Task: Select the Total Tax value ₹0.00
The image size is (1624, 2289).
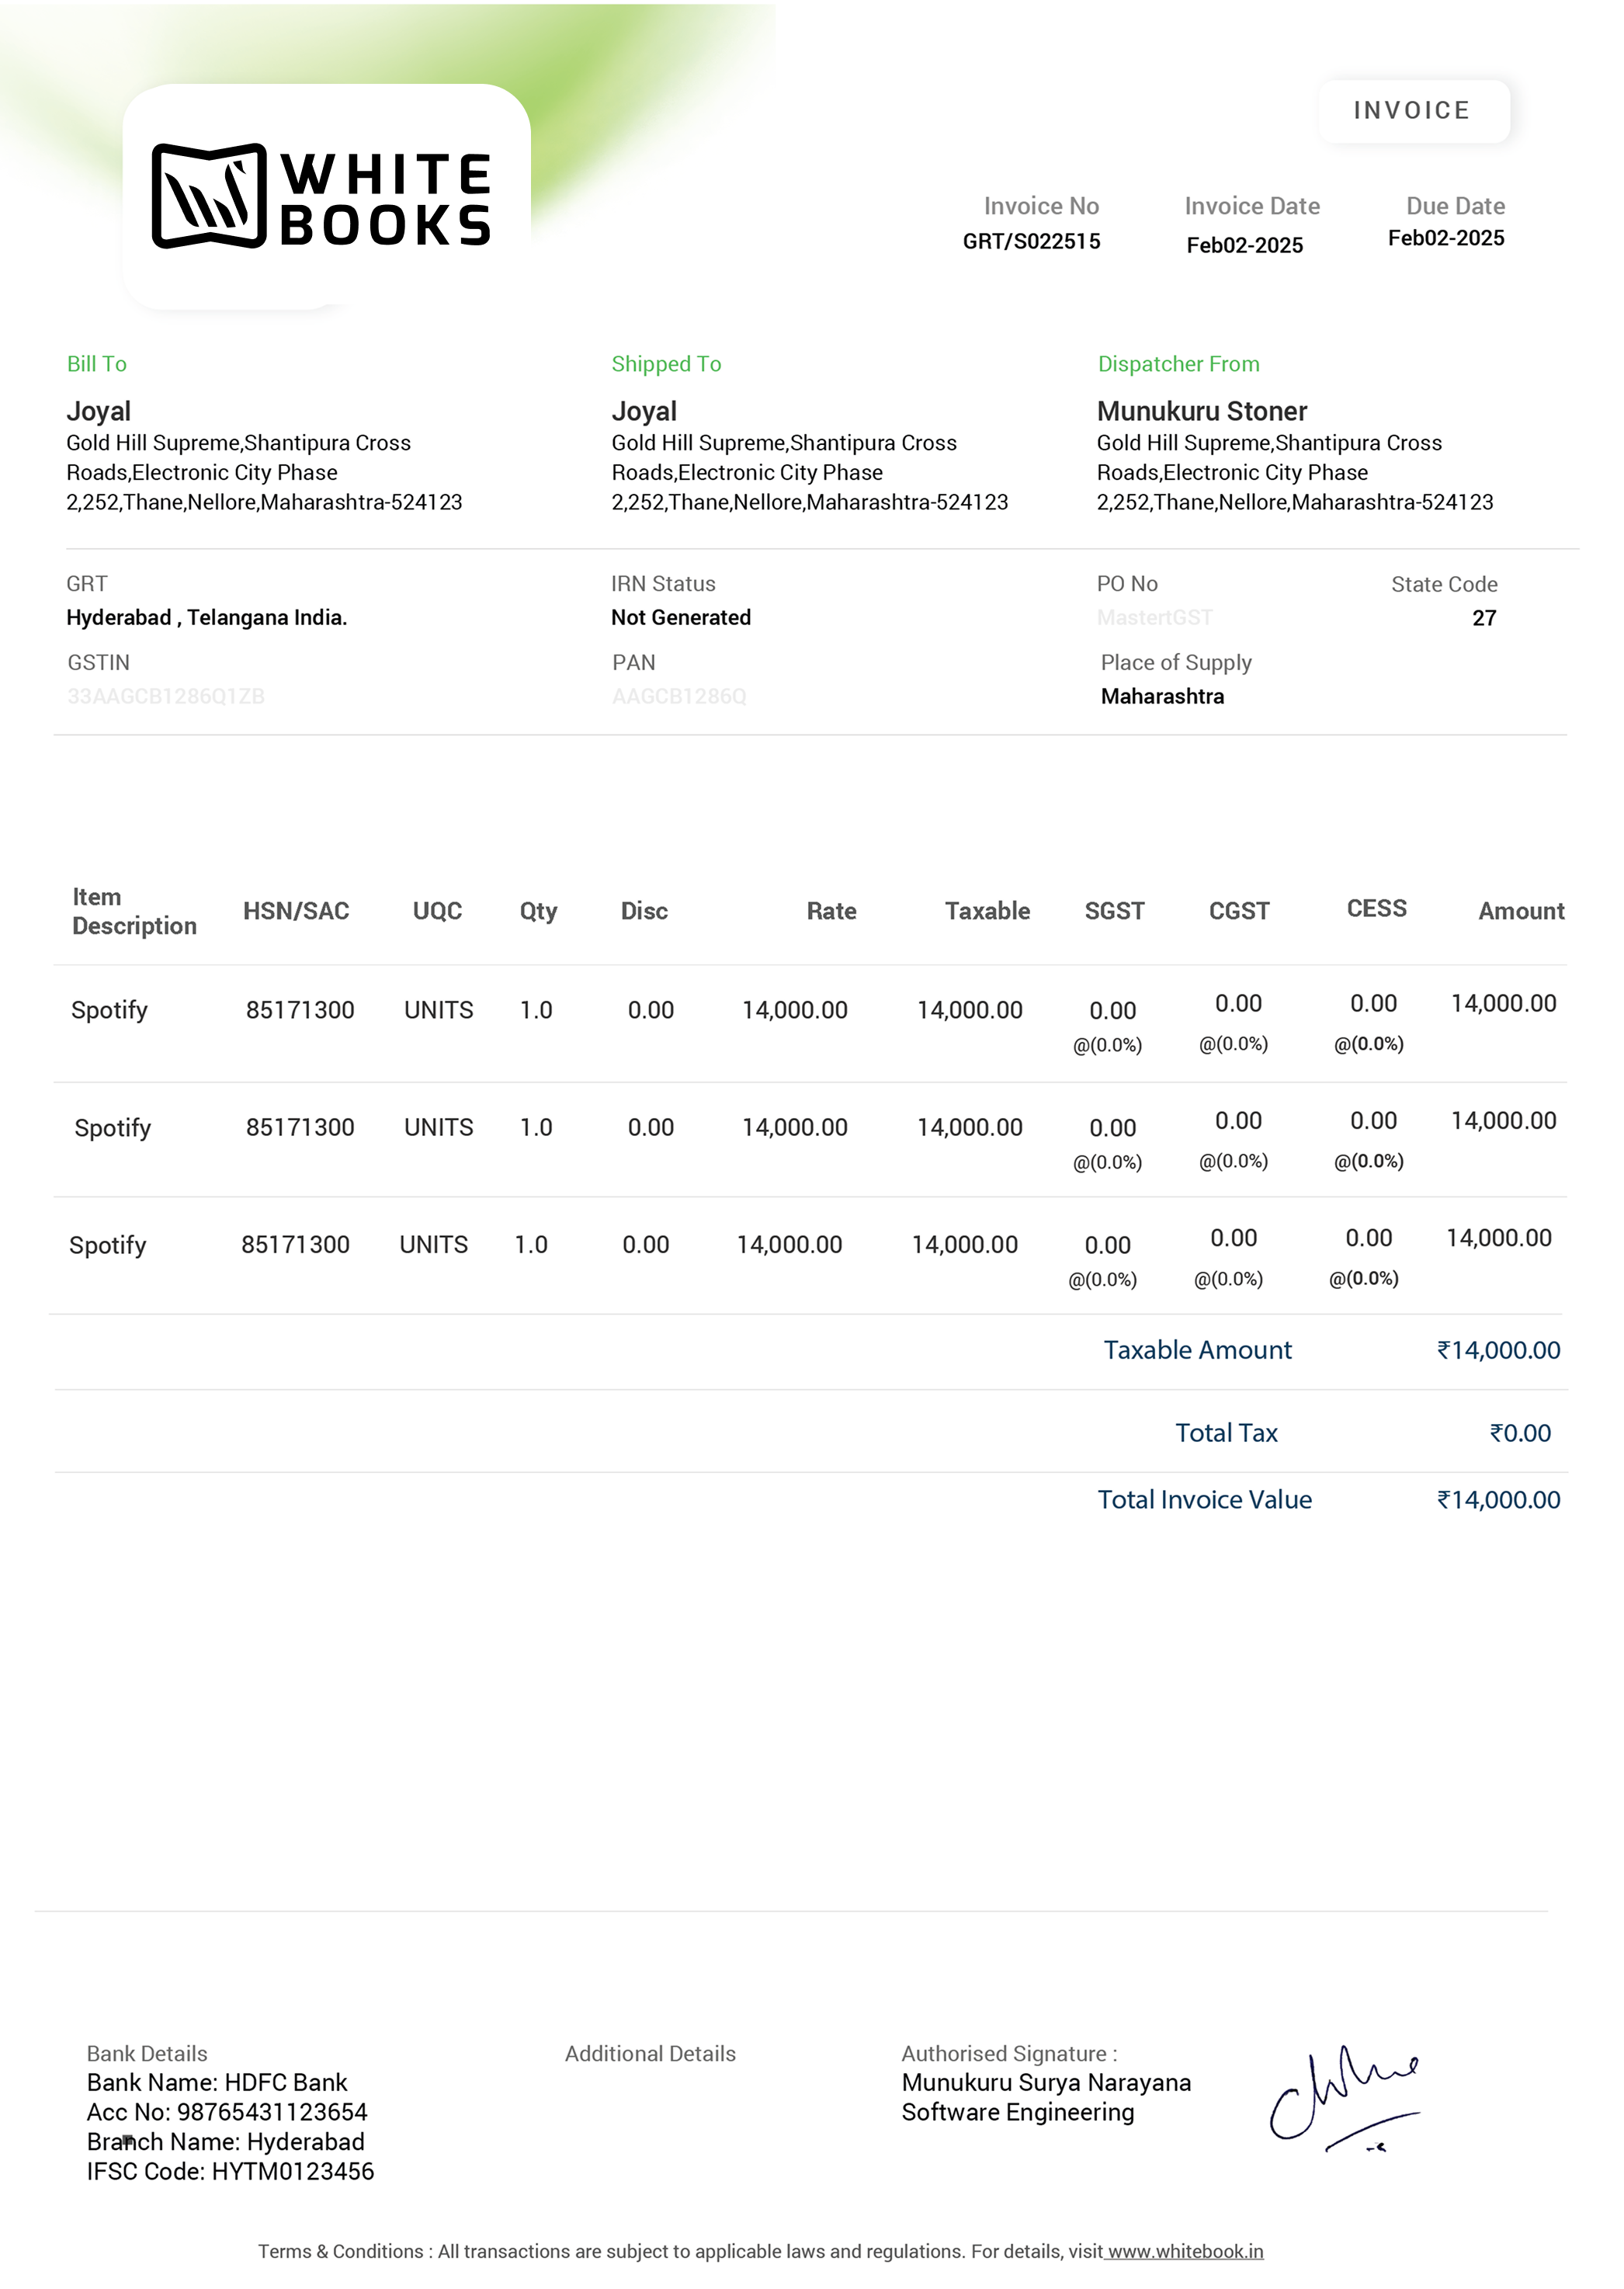Action: (1520, 1433)
